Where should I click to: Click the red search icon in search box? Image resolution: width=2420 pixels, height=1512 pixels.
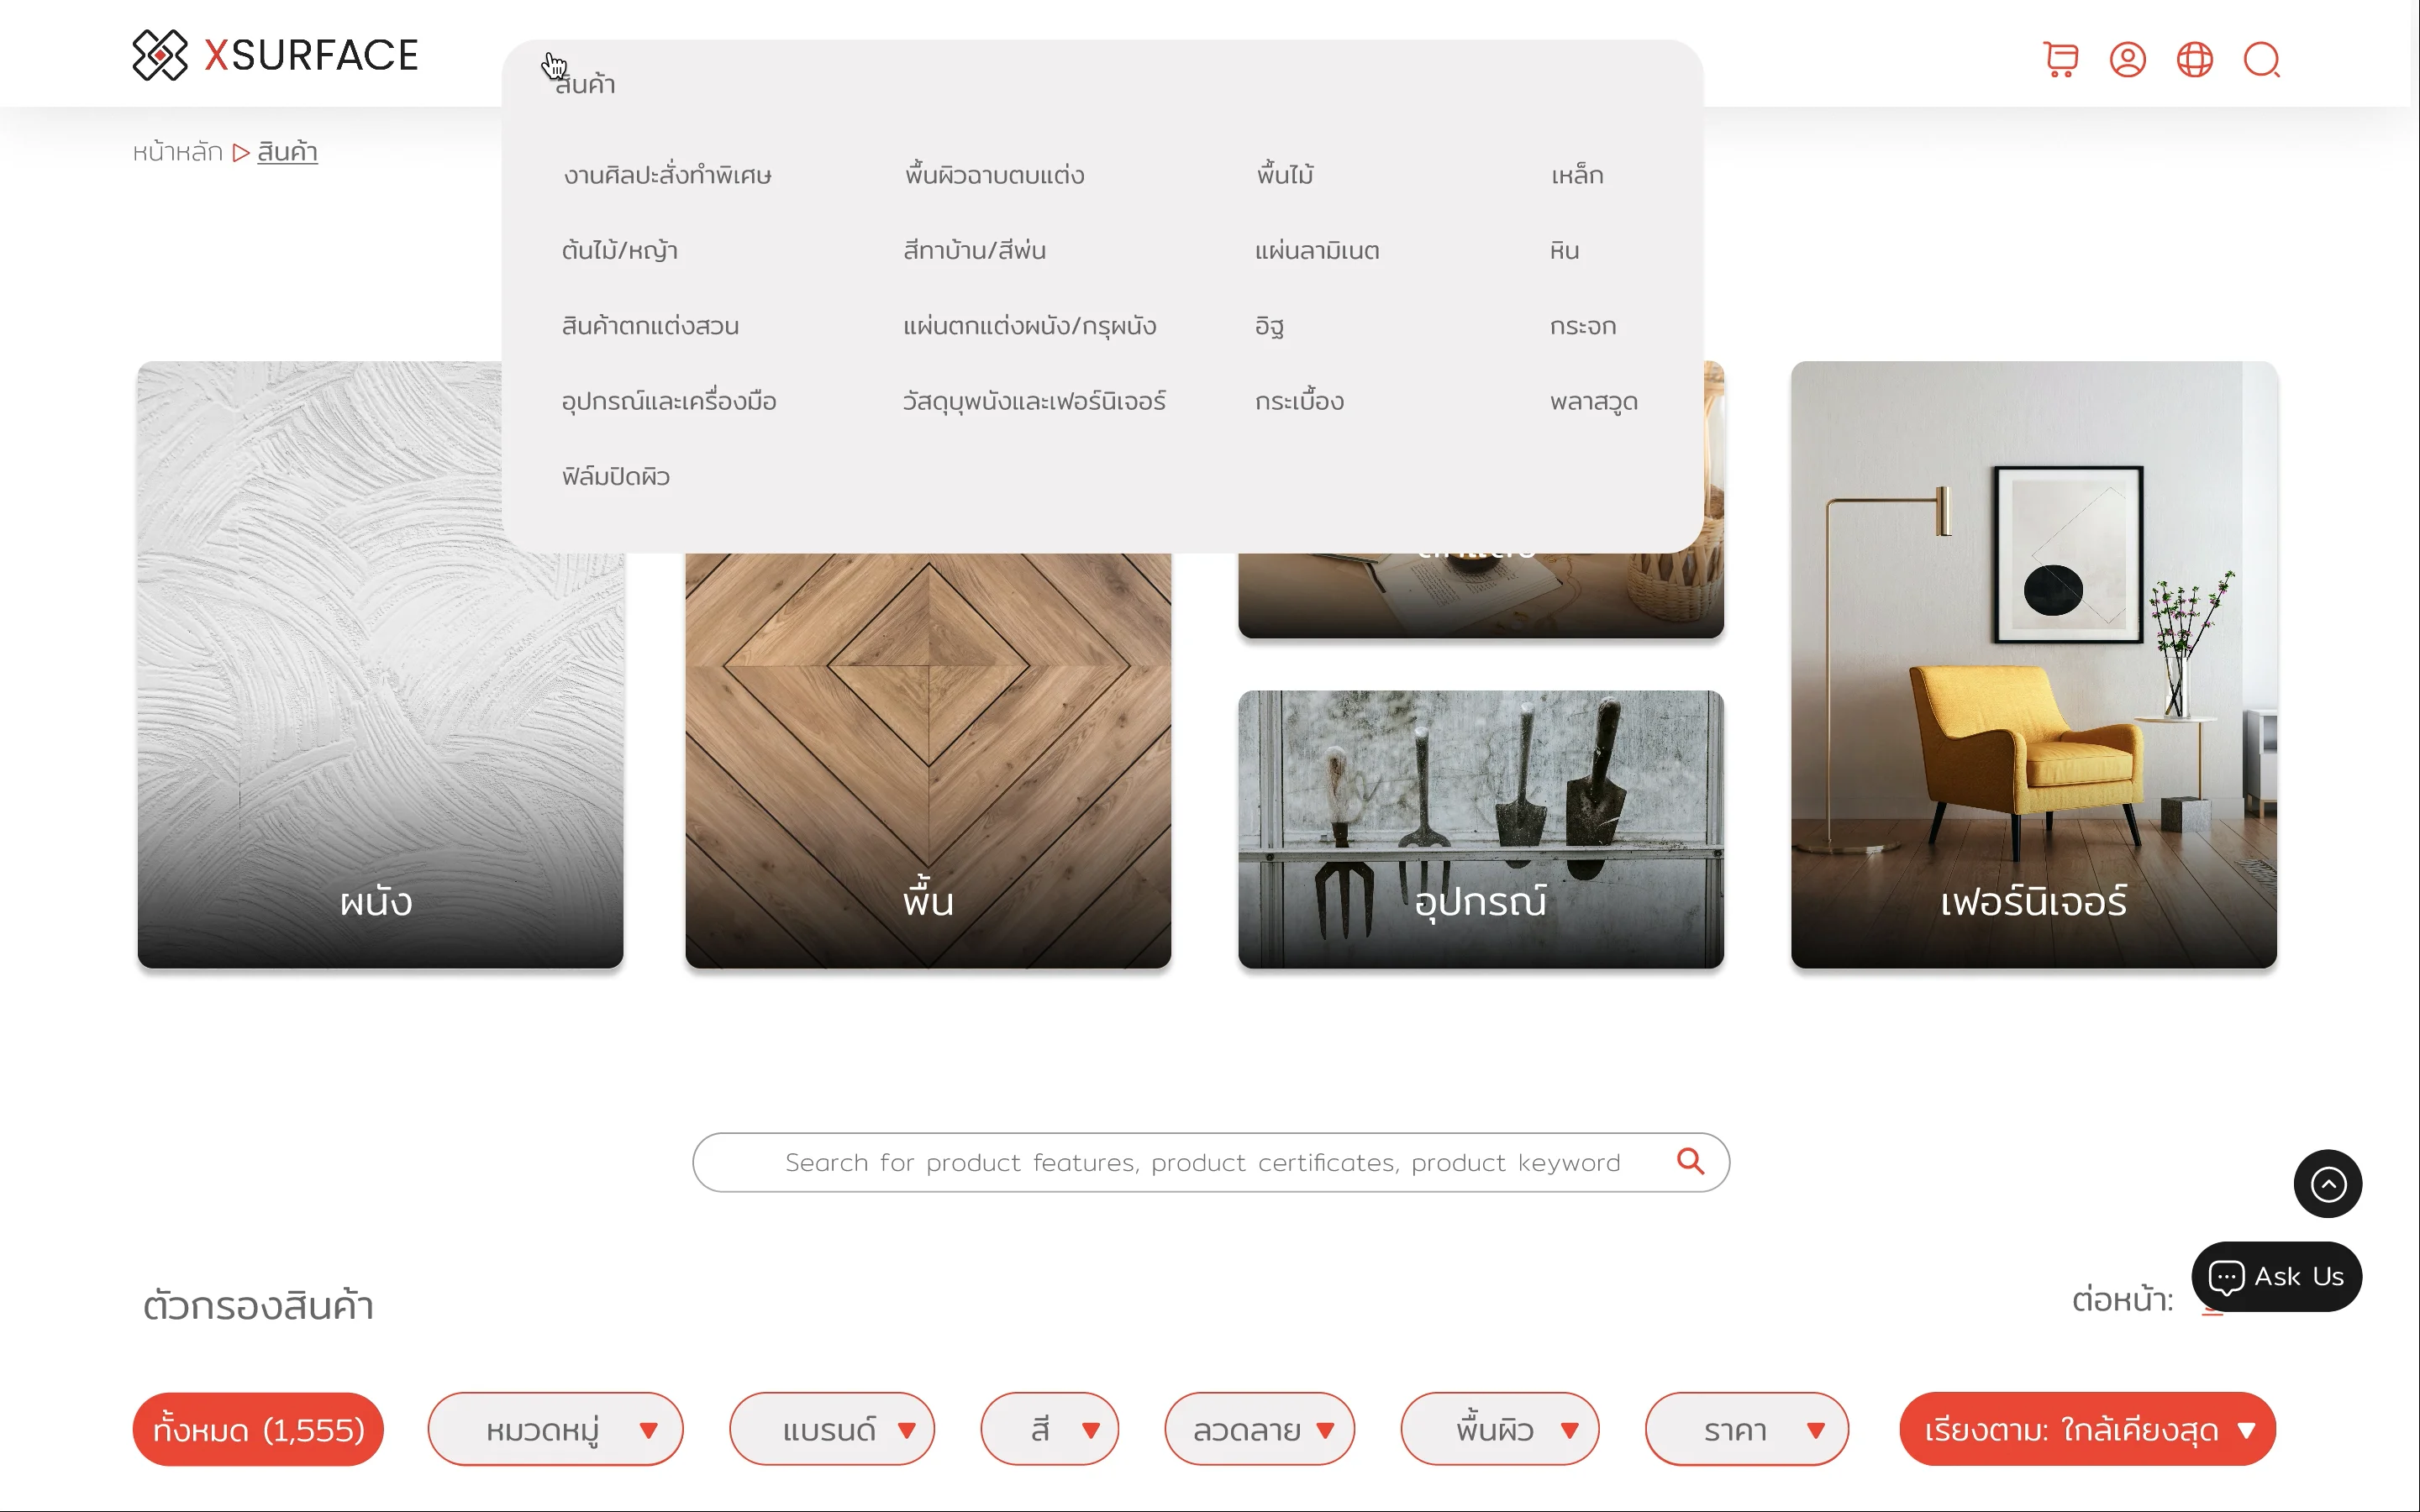point(1690,1161)
